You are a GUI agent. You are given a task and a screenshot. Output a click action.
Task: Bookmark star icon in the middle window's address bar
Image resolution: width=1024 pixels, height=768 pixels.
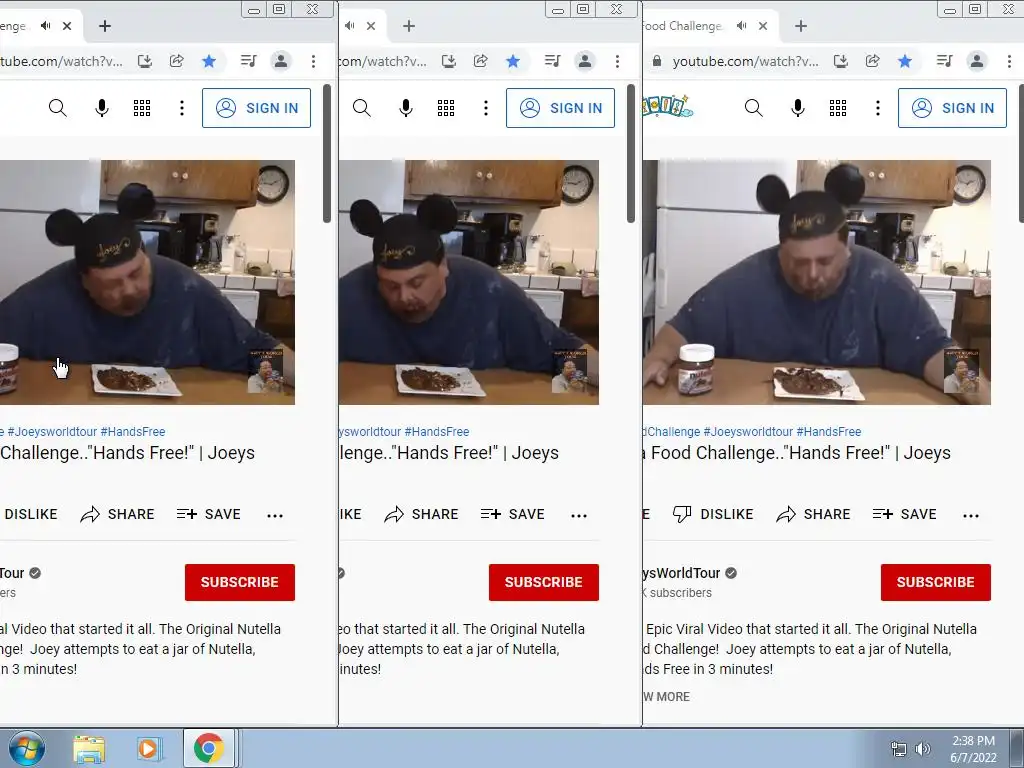(x=513, y=61)
